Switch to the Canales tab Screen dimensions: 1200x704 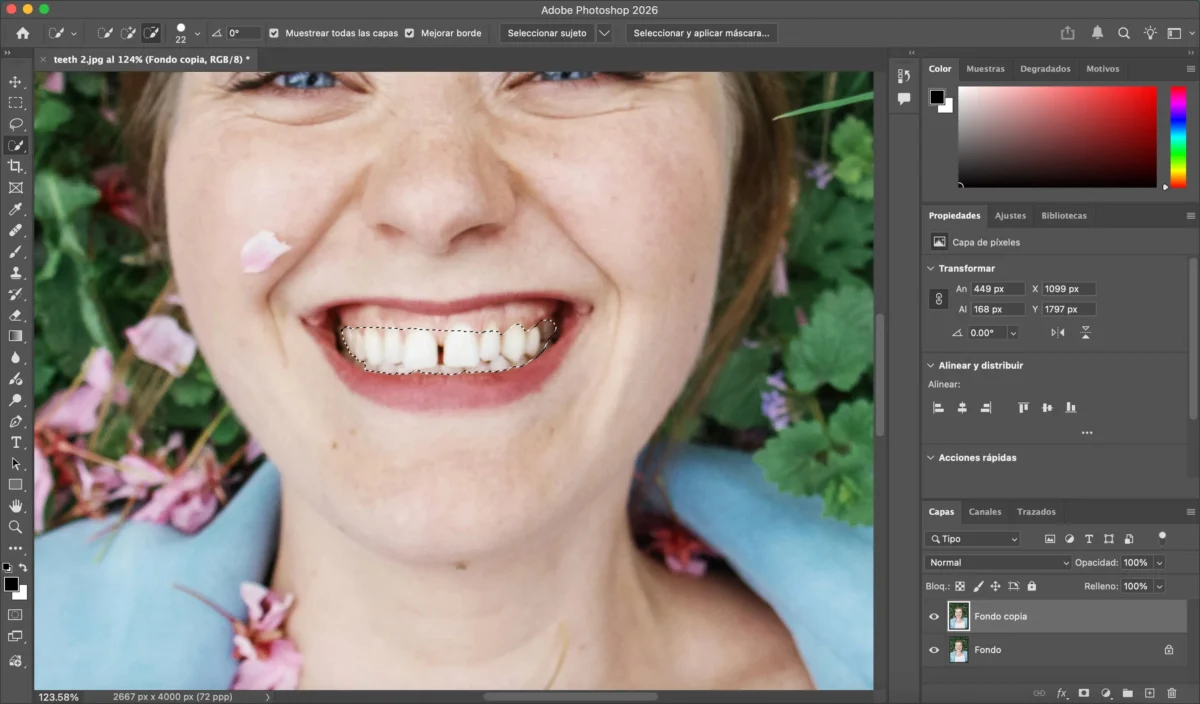click(x=985, y=512)
